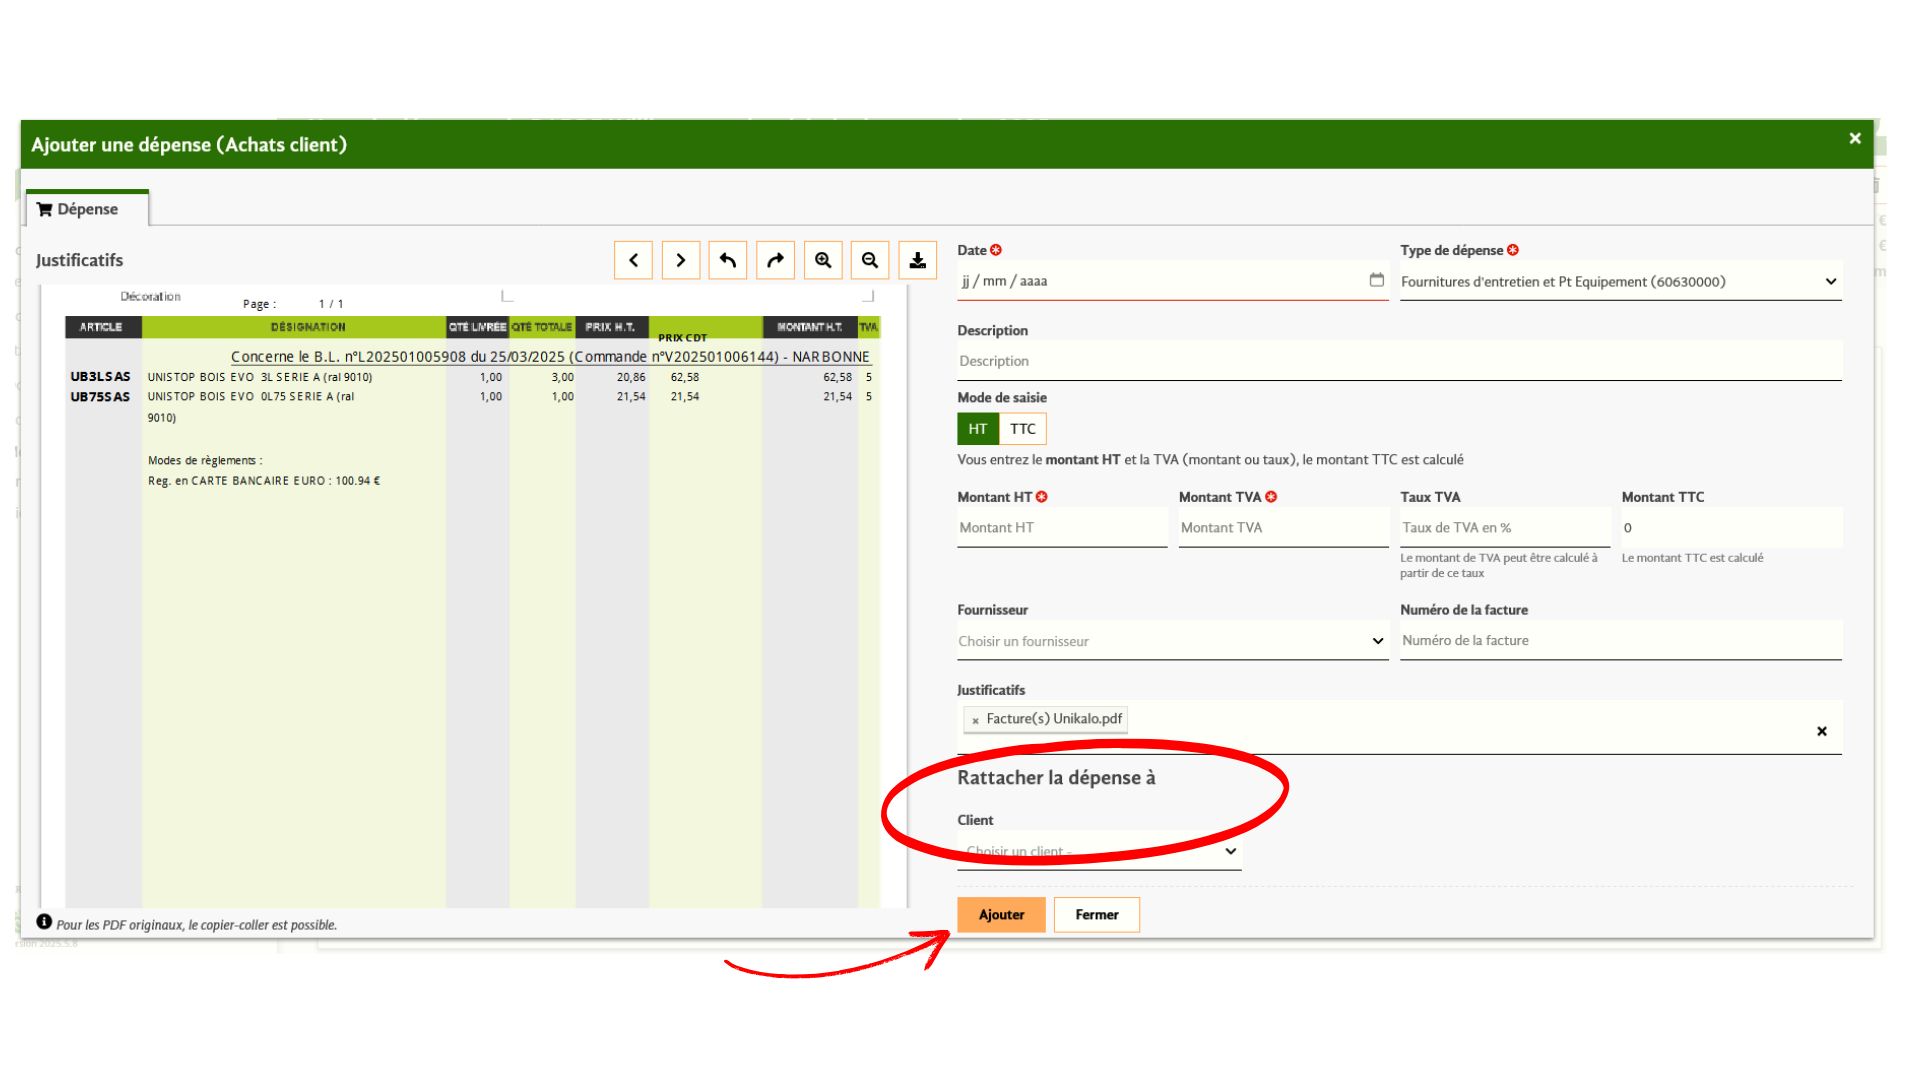The height and width of the screenshot is (1080, 1920).
Task: Click the Ajouter button
Action: tap(1001, 914)
